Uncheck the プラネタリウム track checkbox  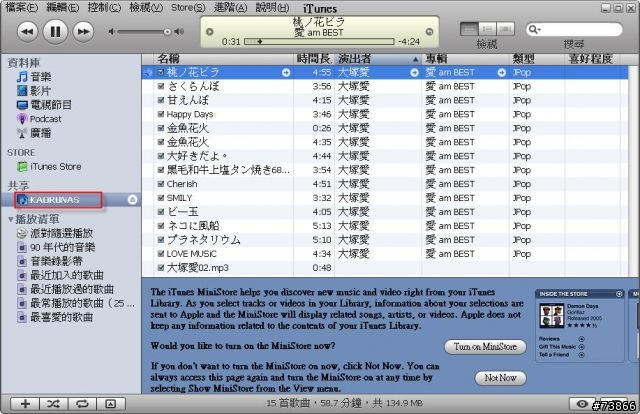[161, 240]
